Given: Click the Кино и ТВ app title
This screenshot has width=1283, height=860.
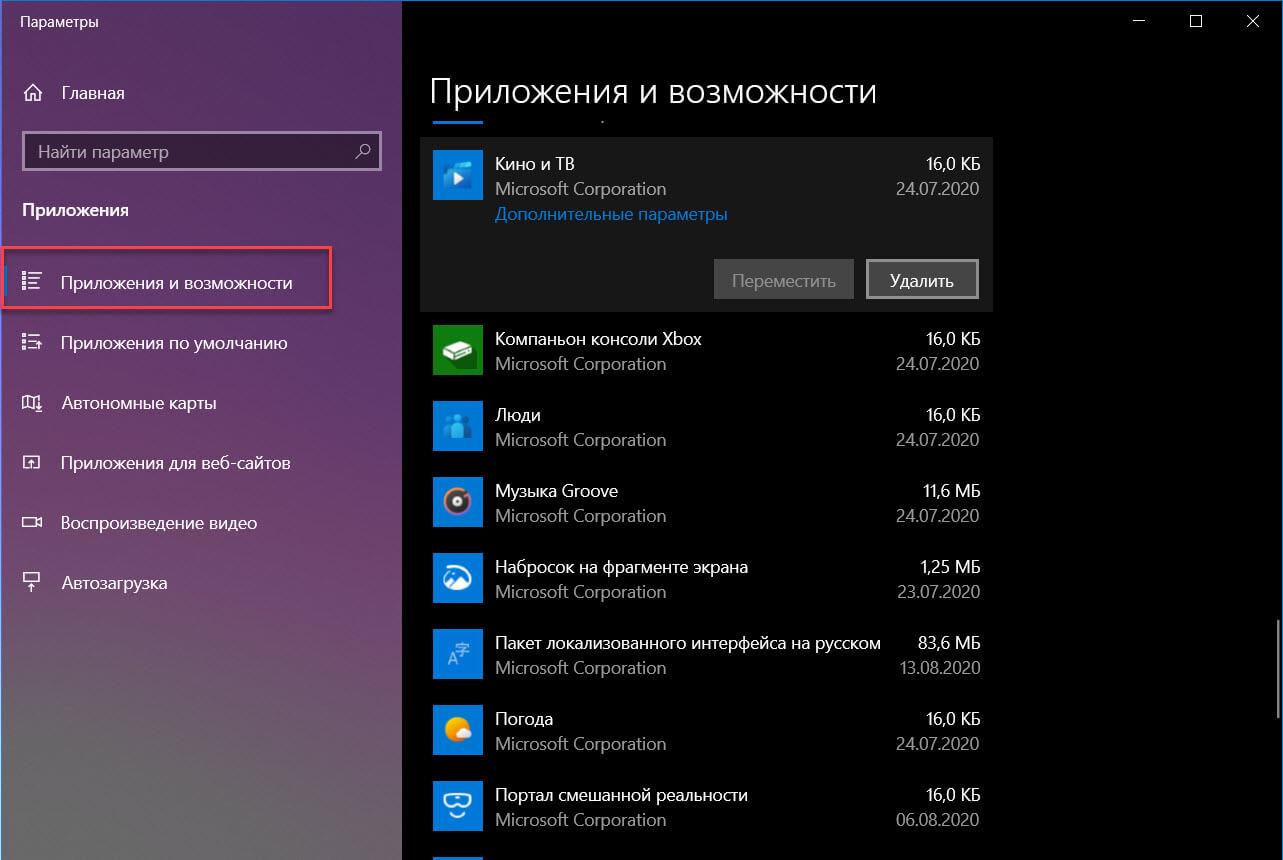Looking at the screenshot, I should pyautogui.click(x=535, y=163).
